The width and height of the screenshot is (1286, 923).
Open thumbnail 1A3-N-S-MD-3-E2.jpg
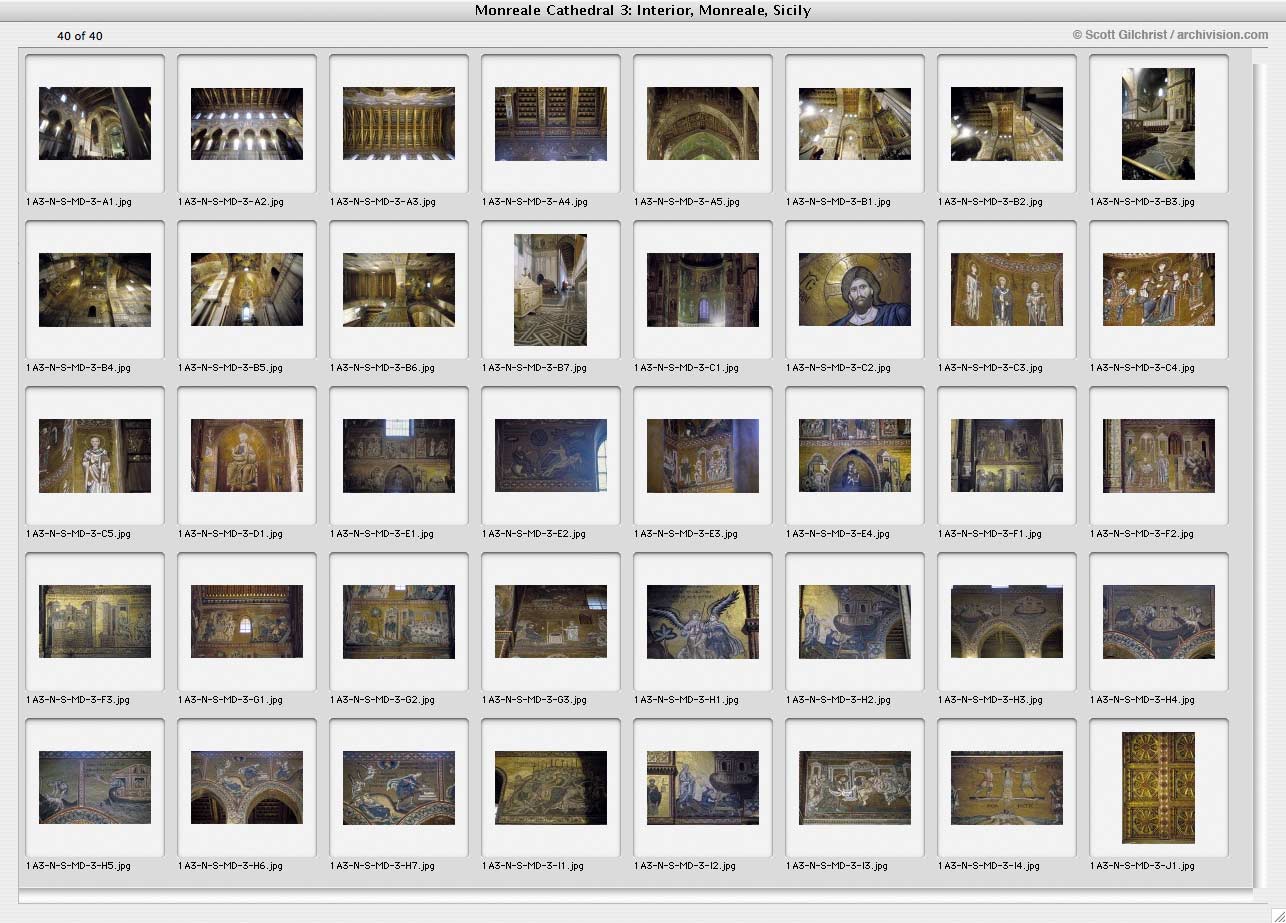pyautogui.click(x=551, y=455)
